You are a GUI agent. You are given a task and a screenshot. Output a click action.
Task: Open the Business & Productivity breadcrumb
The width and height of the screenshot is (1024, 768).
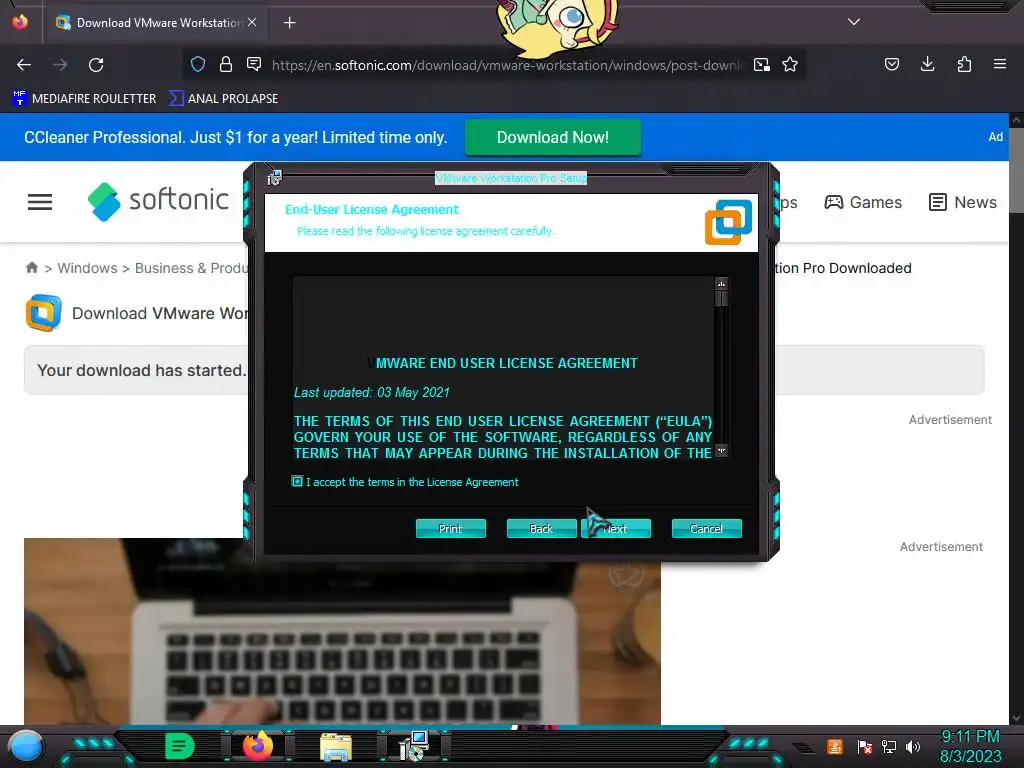(191, 268)
